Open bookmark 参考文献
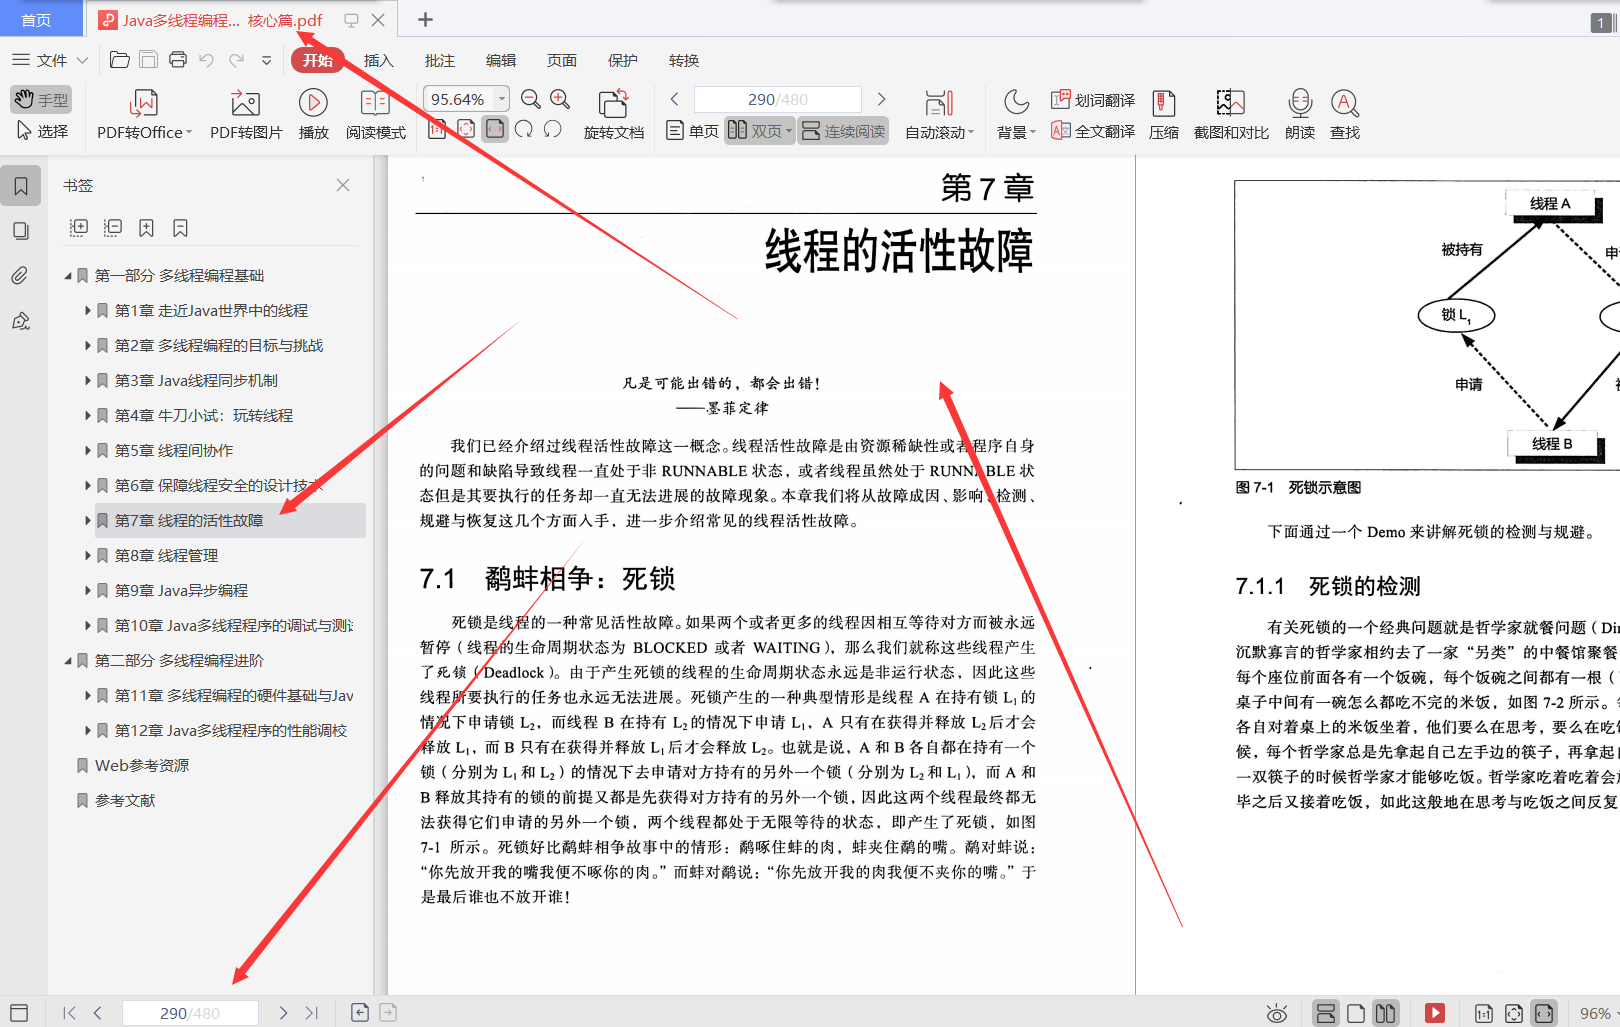 point(125,800)
